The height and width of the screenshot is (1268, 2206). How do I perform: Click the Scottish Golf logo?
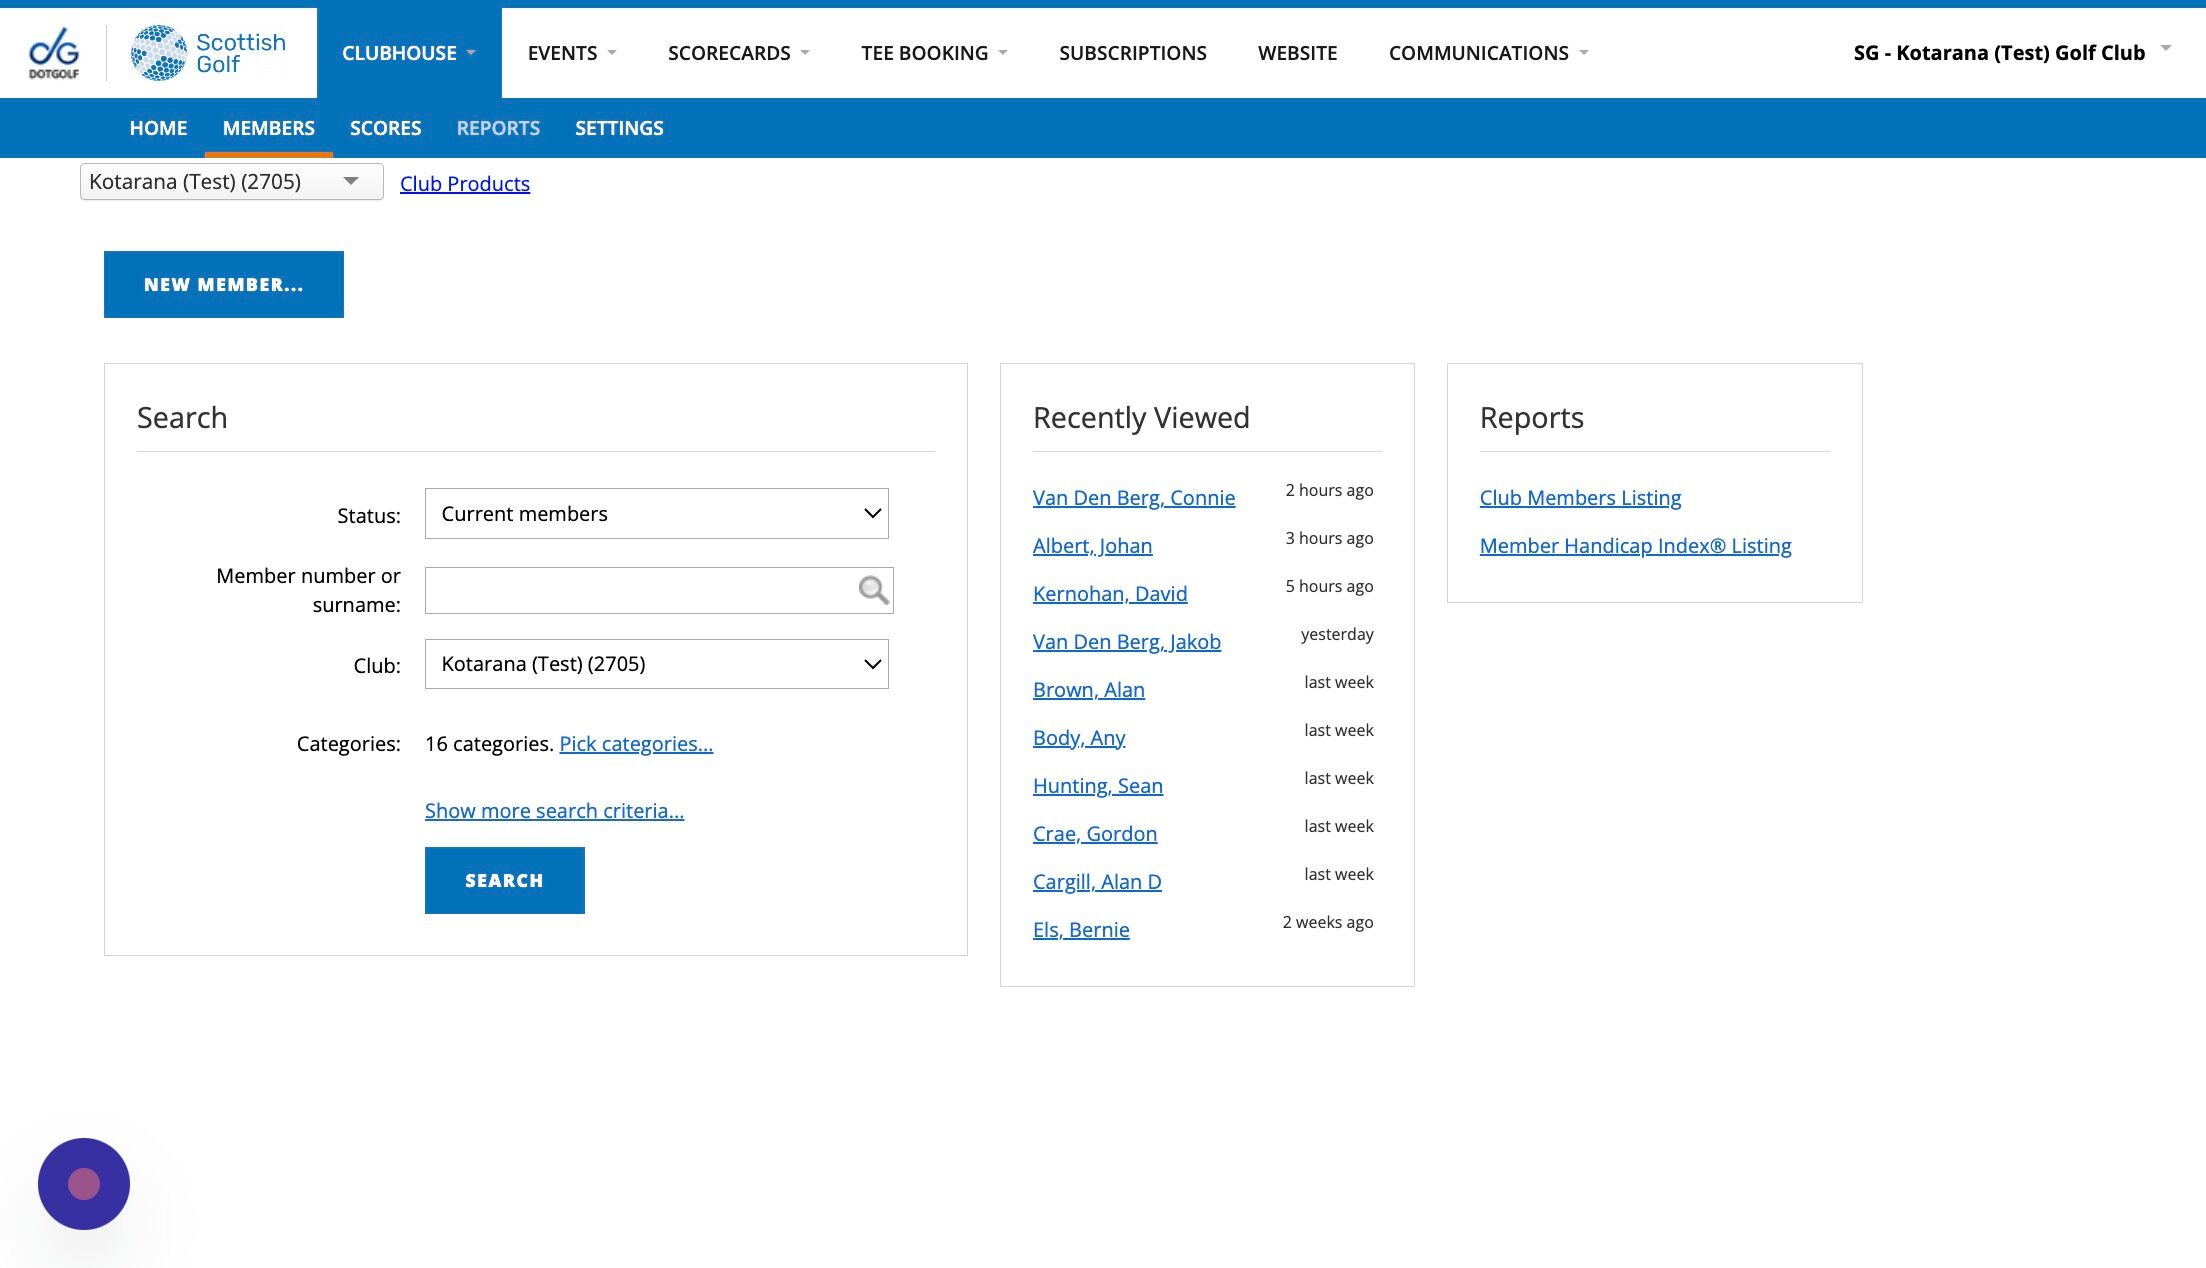(x=209, y=53)
